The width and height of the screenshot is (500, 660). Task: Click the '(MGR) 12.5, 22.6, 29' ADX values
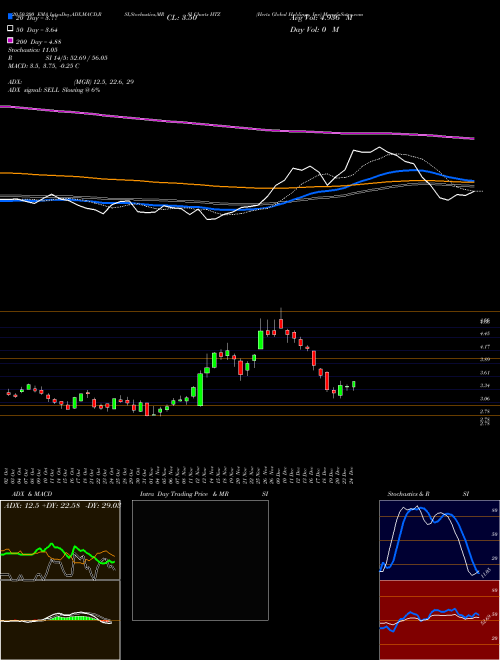pyautogui.click(x=104, y=82)
